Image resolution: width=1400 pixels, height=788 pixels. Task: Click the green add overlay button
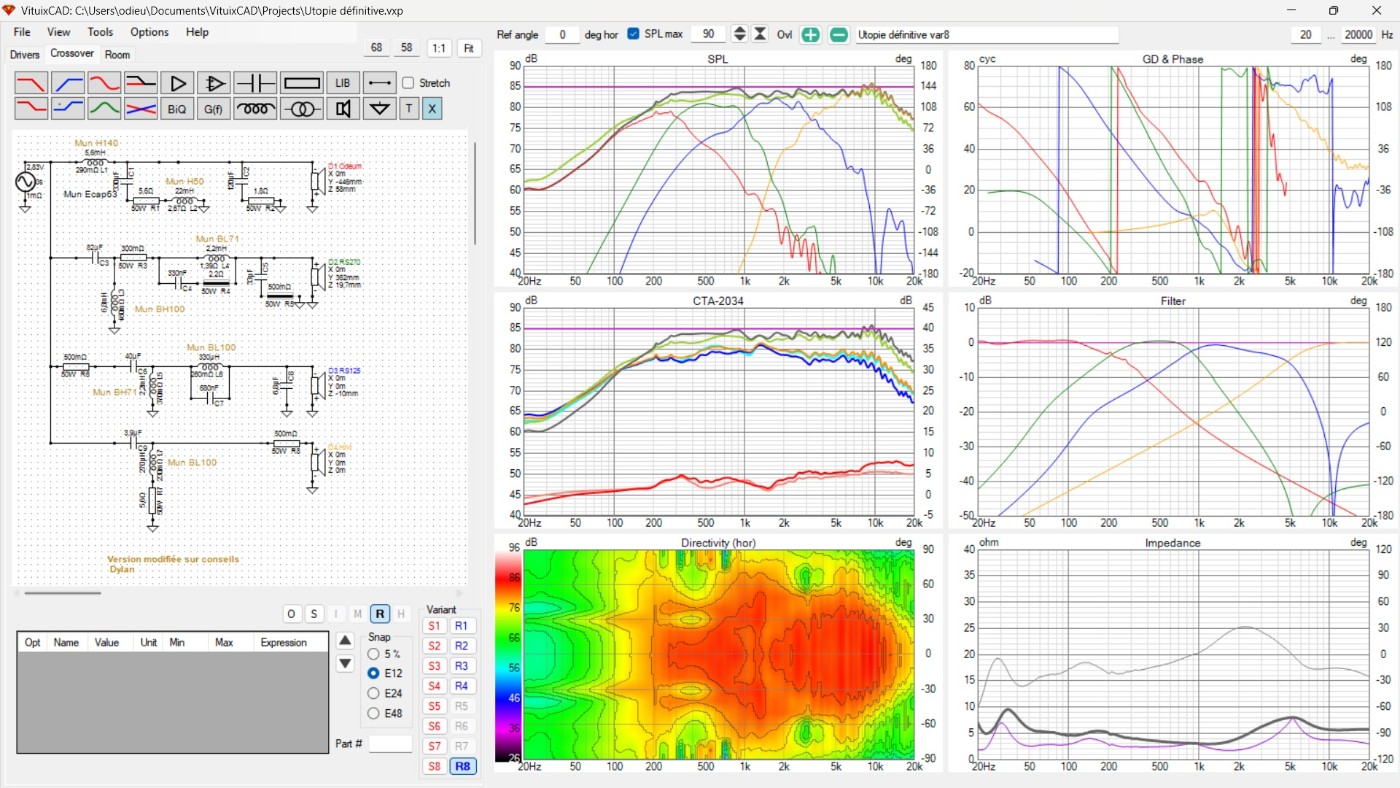click(810, 34)
